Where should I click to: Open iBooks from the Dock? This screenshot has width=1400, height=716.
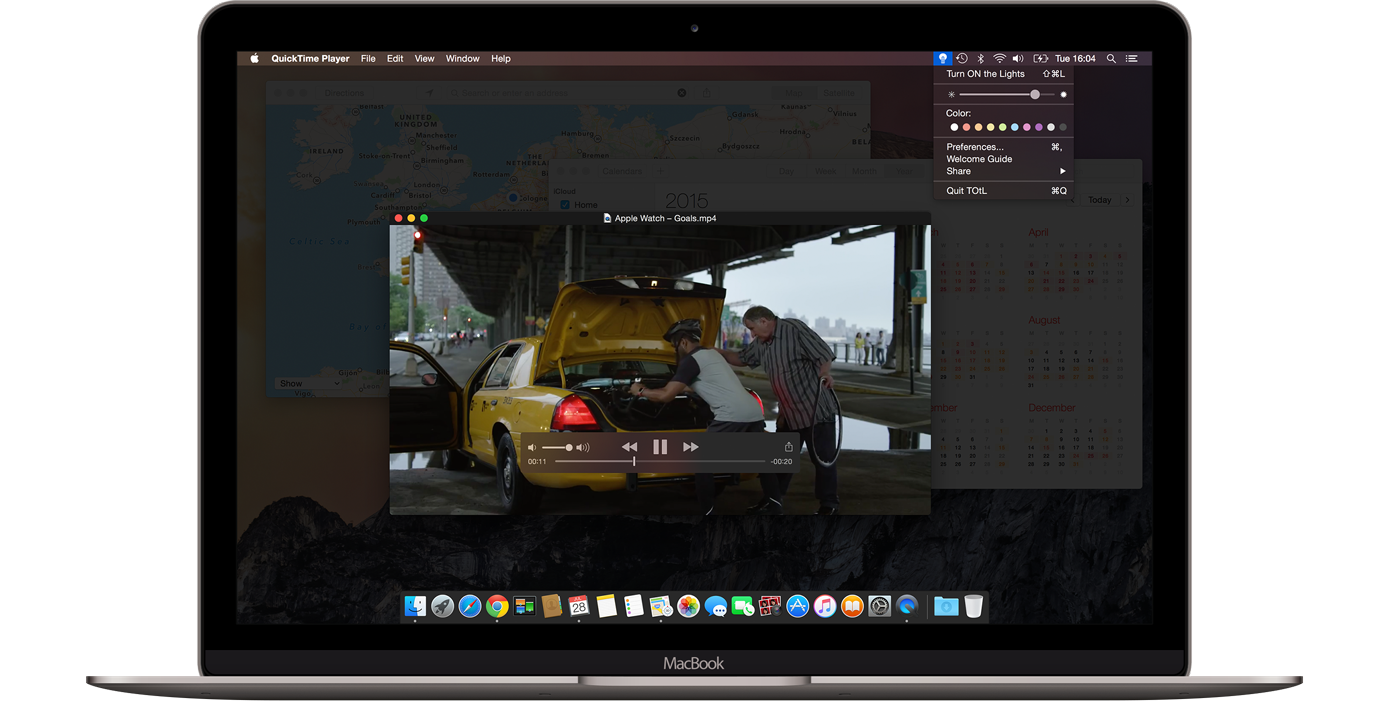coord(852,606)
